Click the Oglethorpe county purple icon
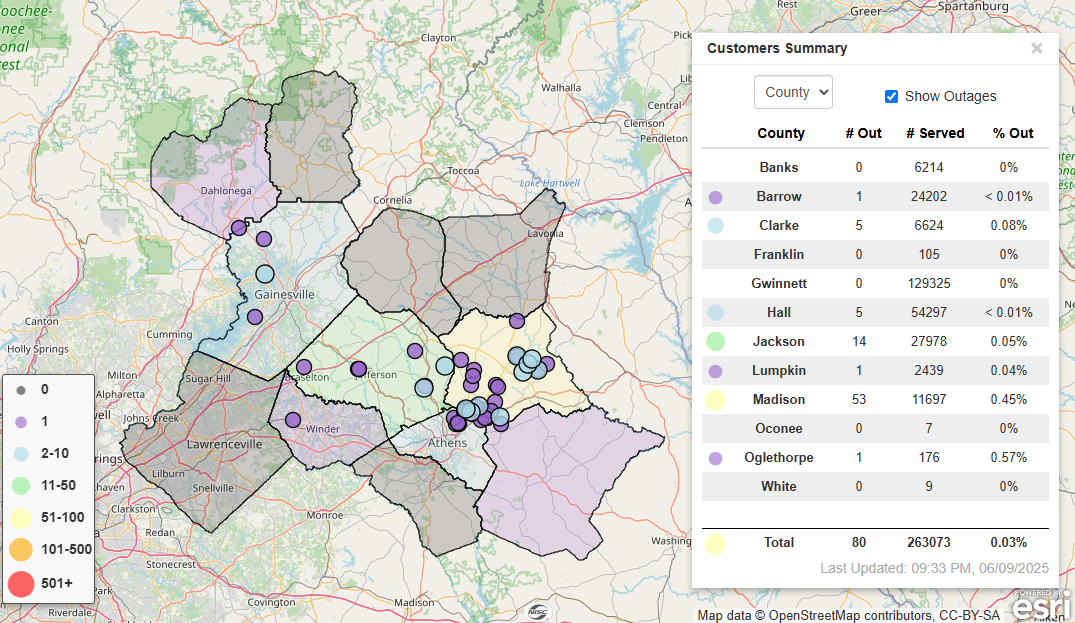Screen dimensions: 1075x623 click(x=715, y=458)
